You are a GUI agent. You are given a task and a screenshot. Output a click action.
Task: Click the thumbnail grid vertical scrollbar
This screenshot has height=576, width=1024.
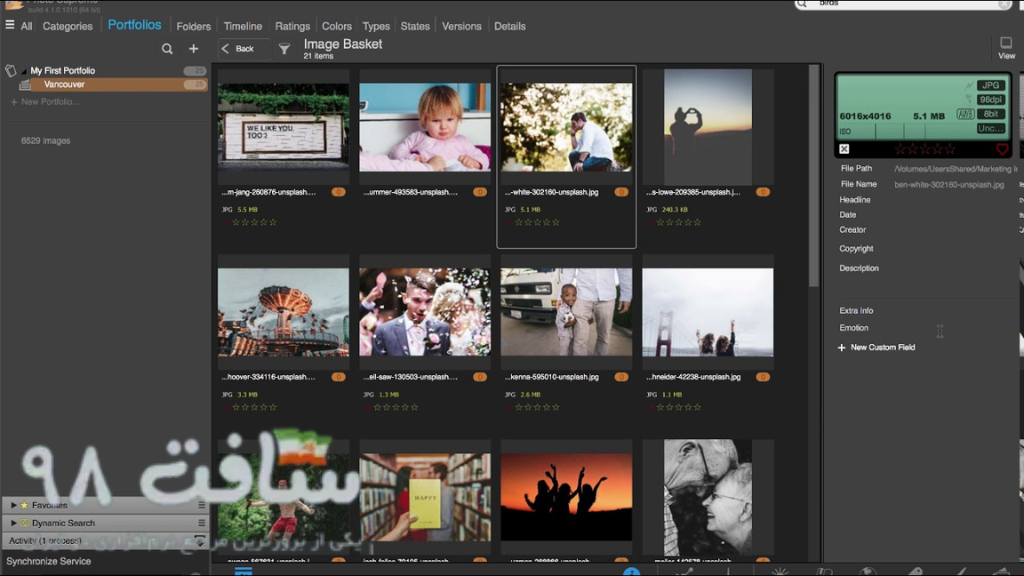coord(814,176)
